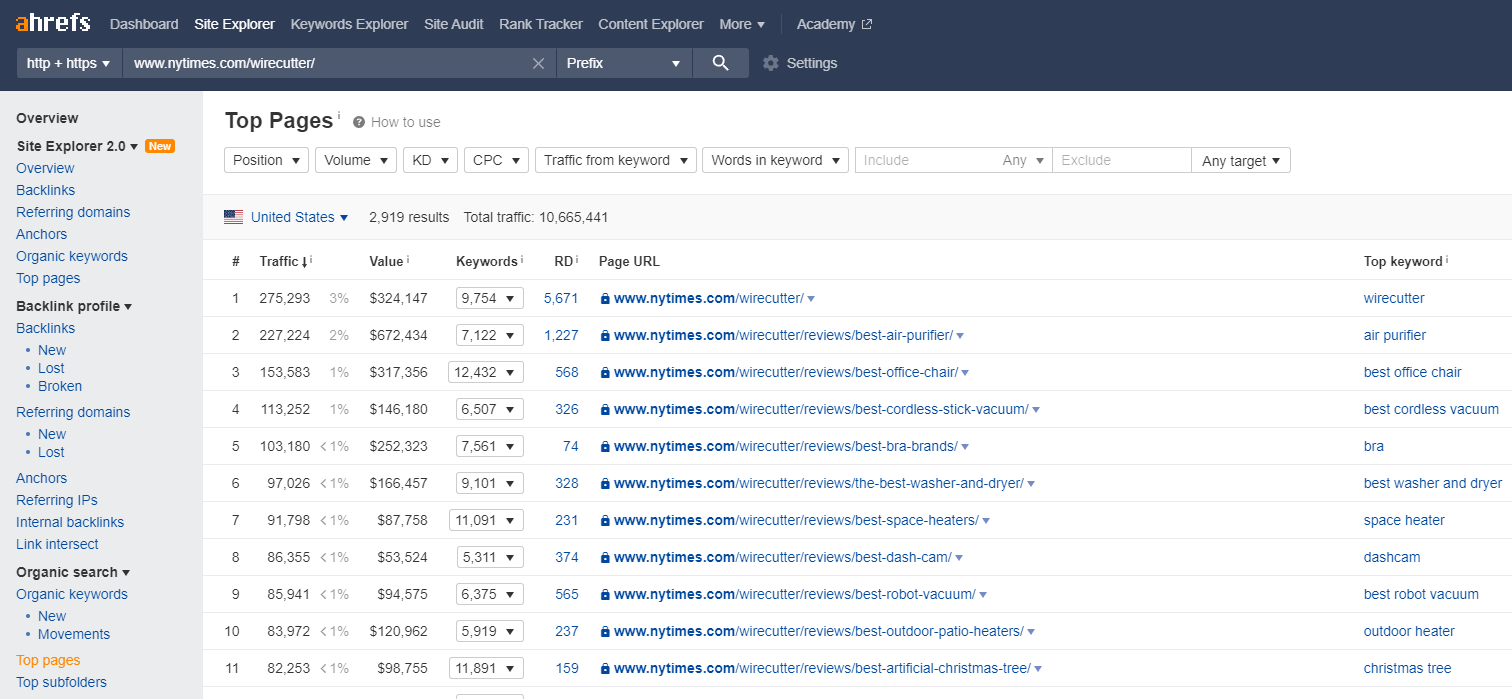
Task: Open Keywords Explorer in top navigation
Action: pyautogui.click(x=349, y=24)
